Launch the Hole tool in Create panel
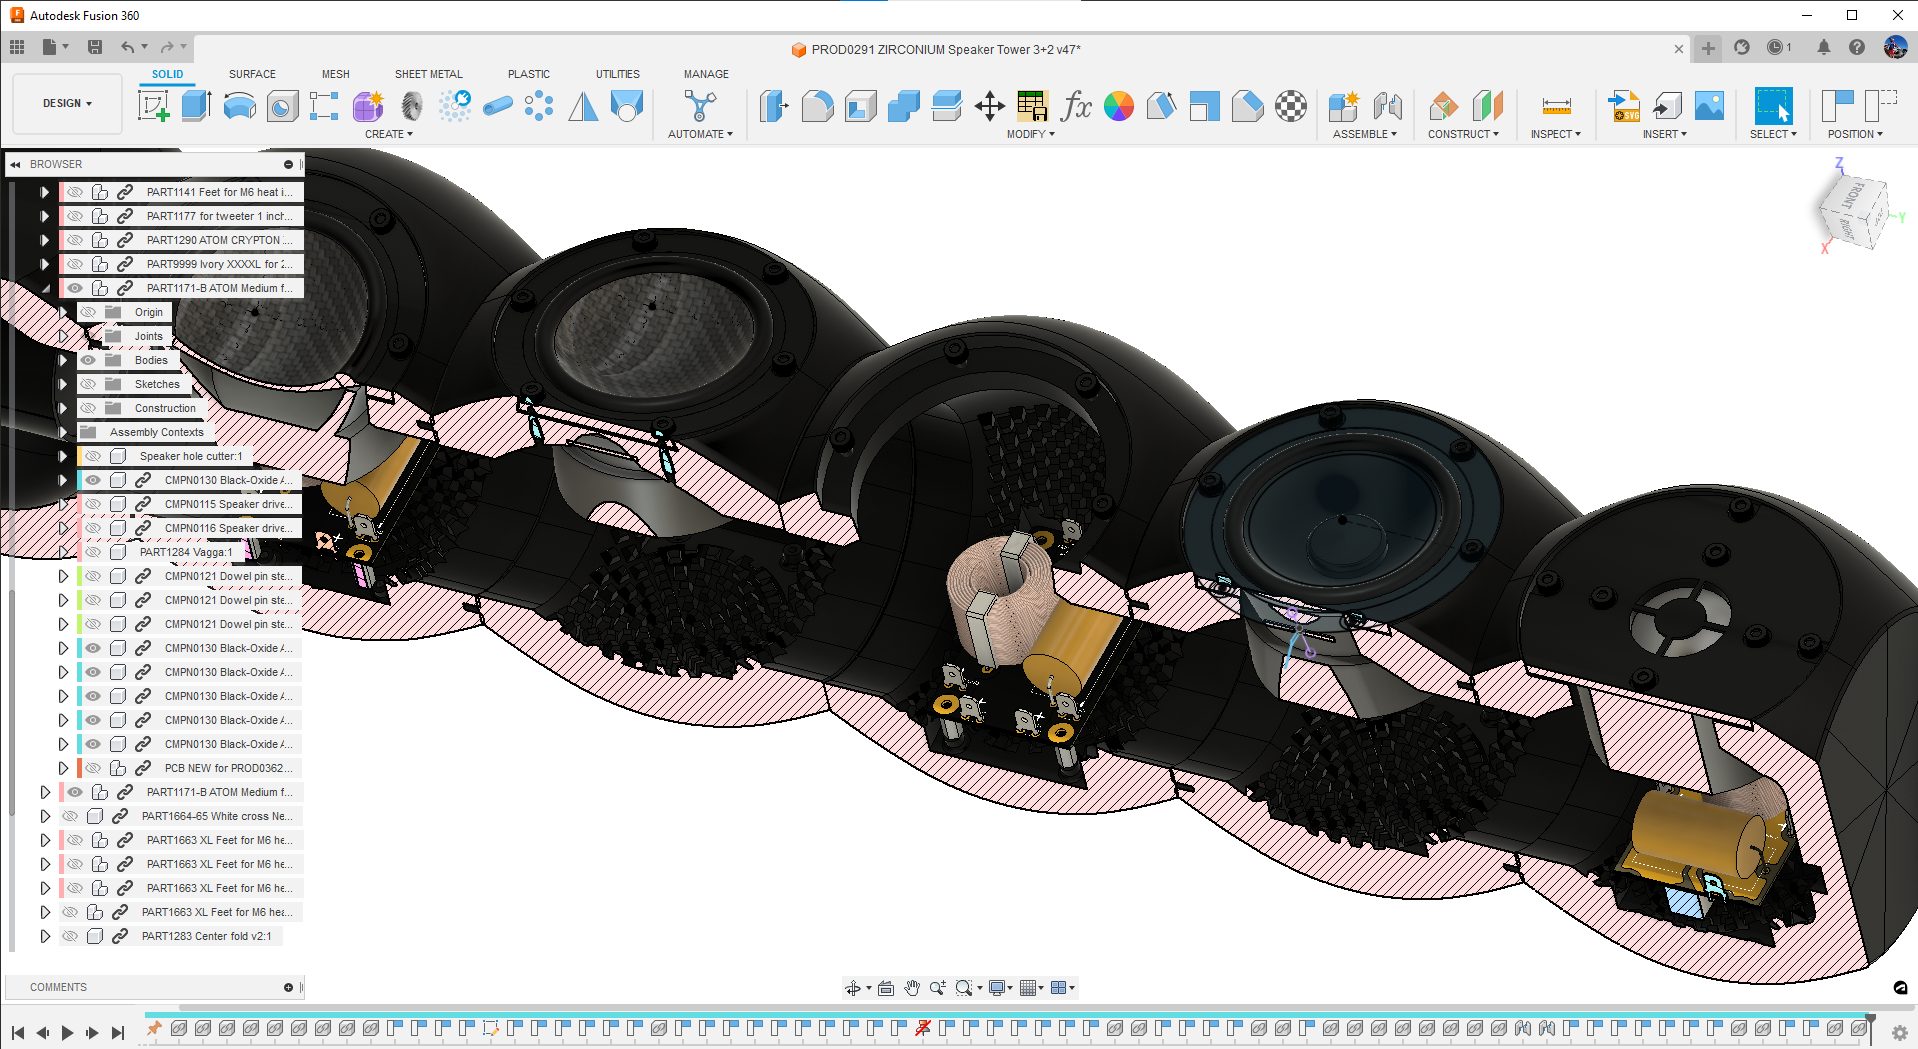The width and height of the screenshot is (1918, 1049). tap(281, 105)
